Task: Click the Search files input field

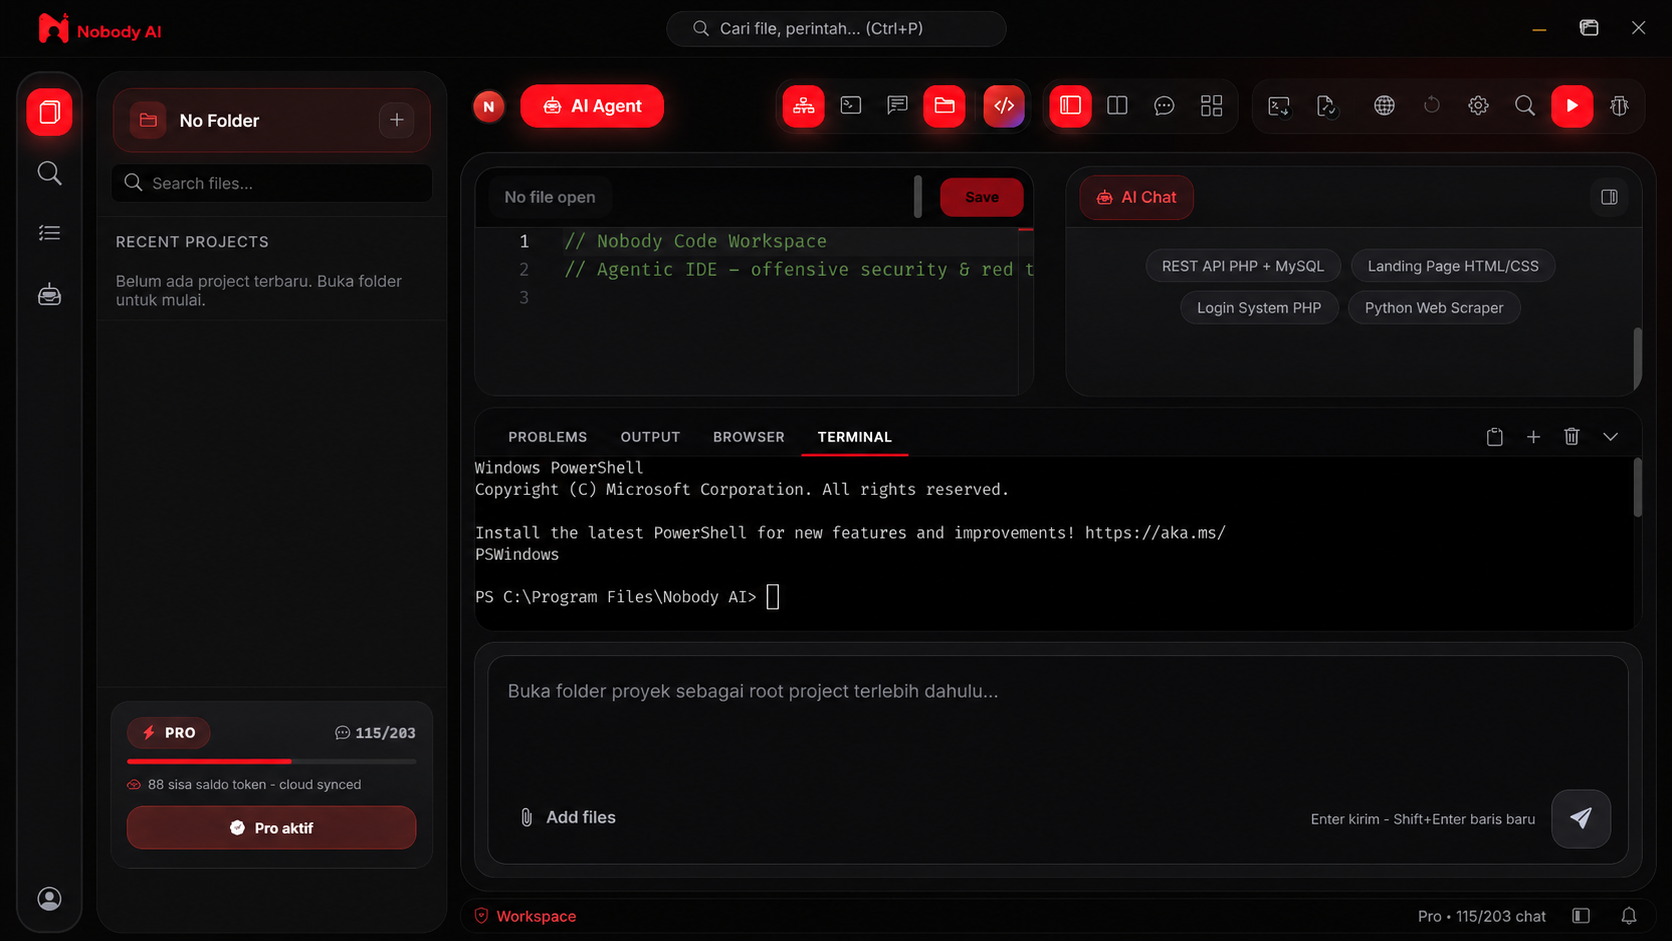Action: [272, 183]
